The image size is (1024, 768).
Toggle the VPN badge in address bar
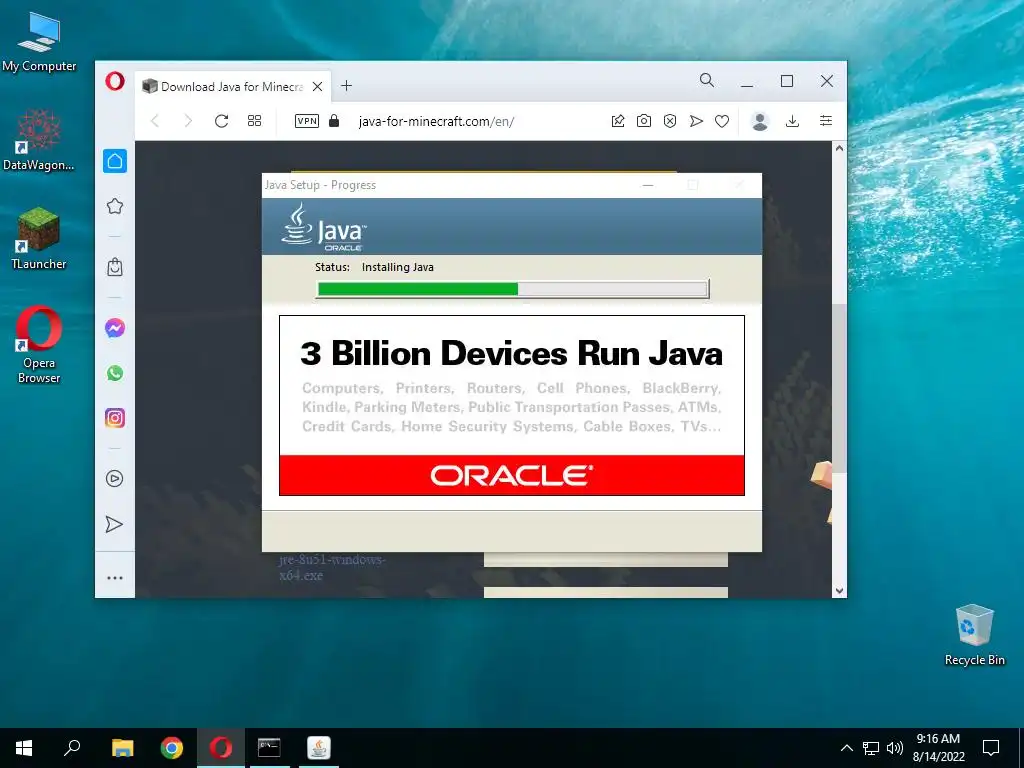click(307, 121)
